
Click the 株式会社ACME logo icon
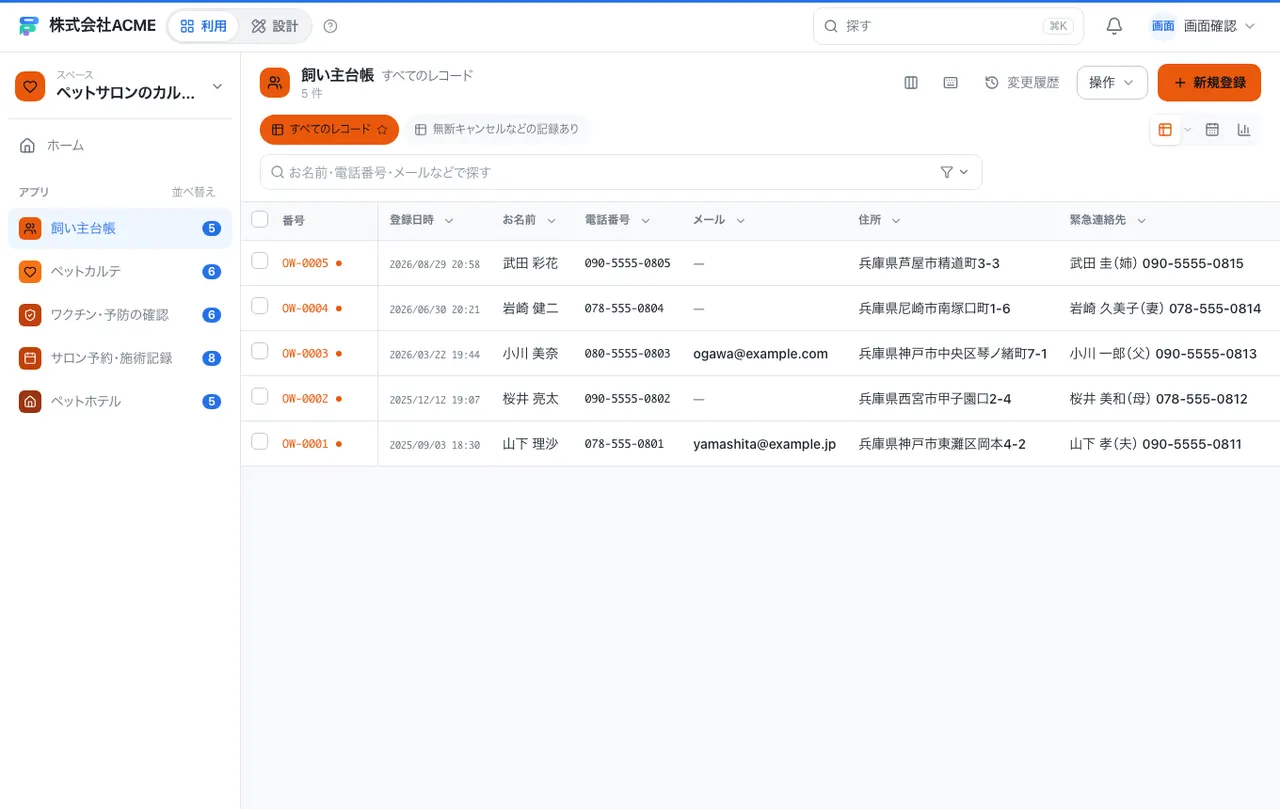coord(29,26)
